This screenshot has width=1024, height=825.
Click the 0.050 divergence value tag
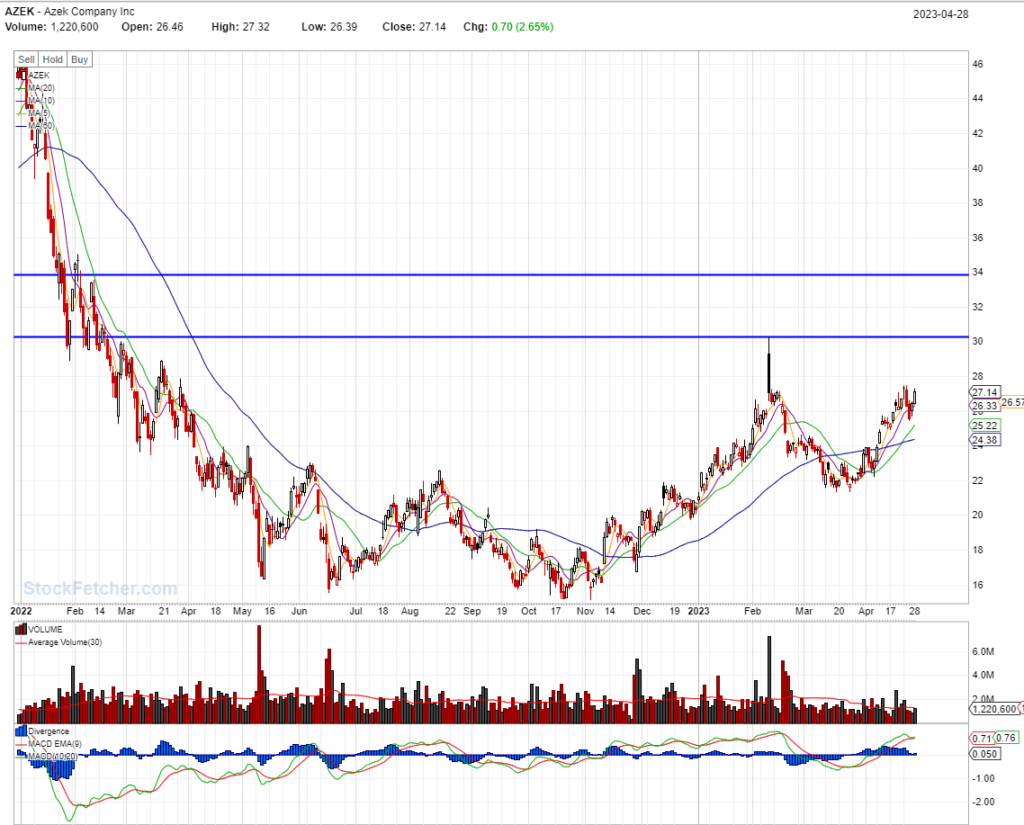[x=984, y=754]
